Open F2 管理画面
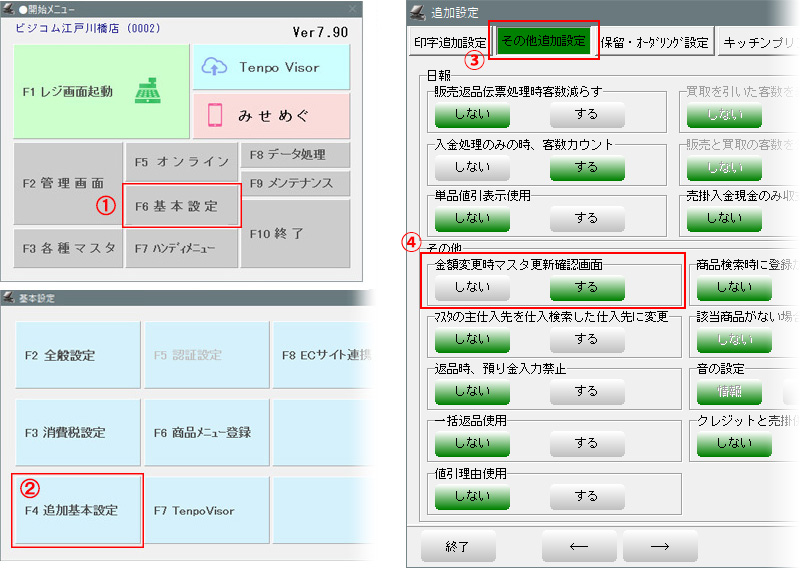 (x=65, y=184)
